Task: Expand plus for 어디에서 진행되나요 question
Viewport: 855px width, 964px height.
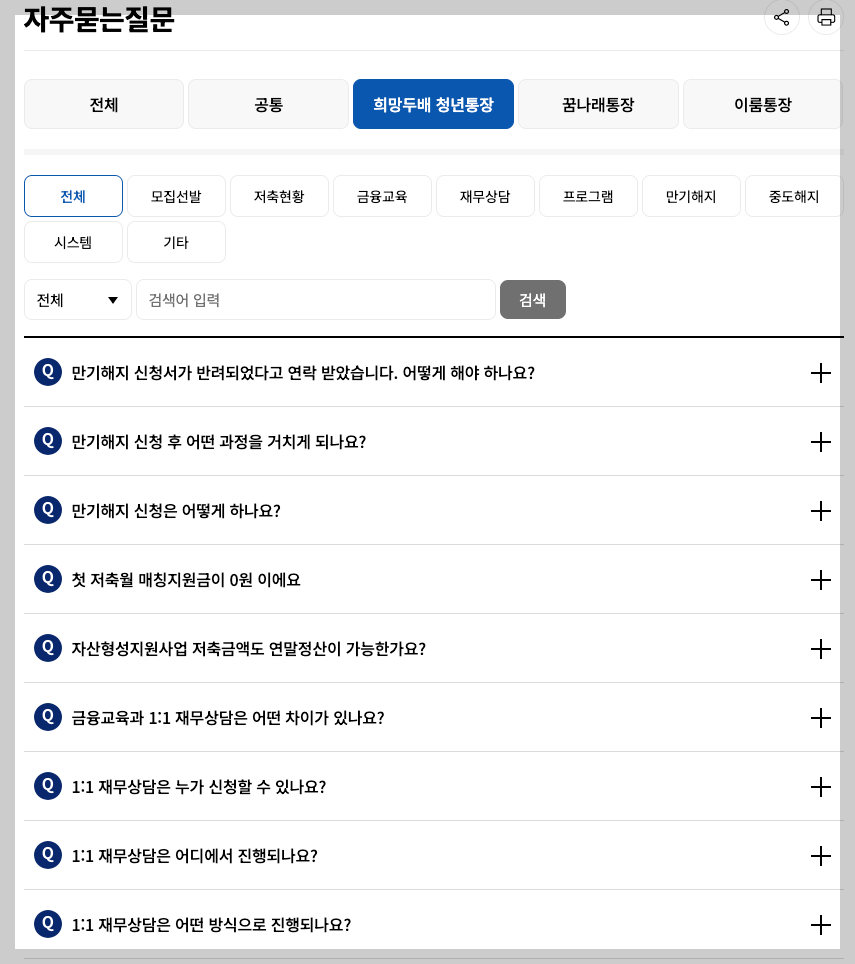Action: coord(821,856)
